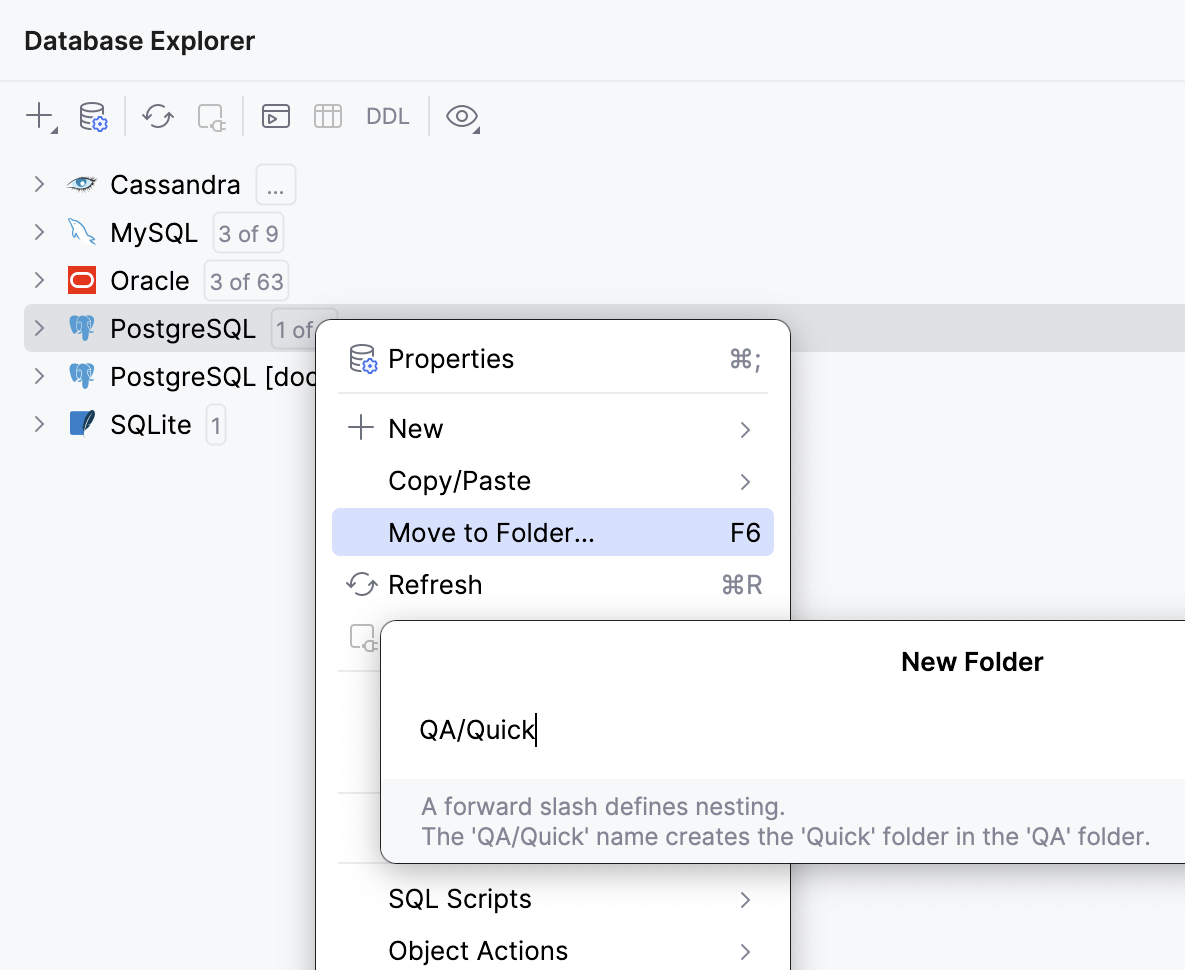Click the Deactivate/disconnect toolbar icon
The image size is (1185, 970).
(x=212, y=117)
